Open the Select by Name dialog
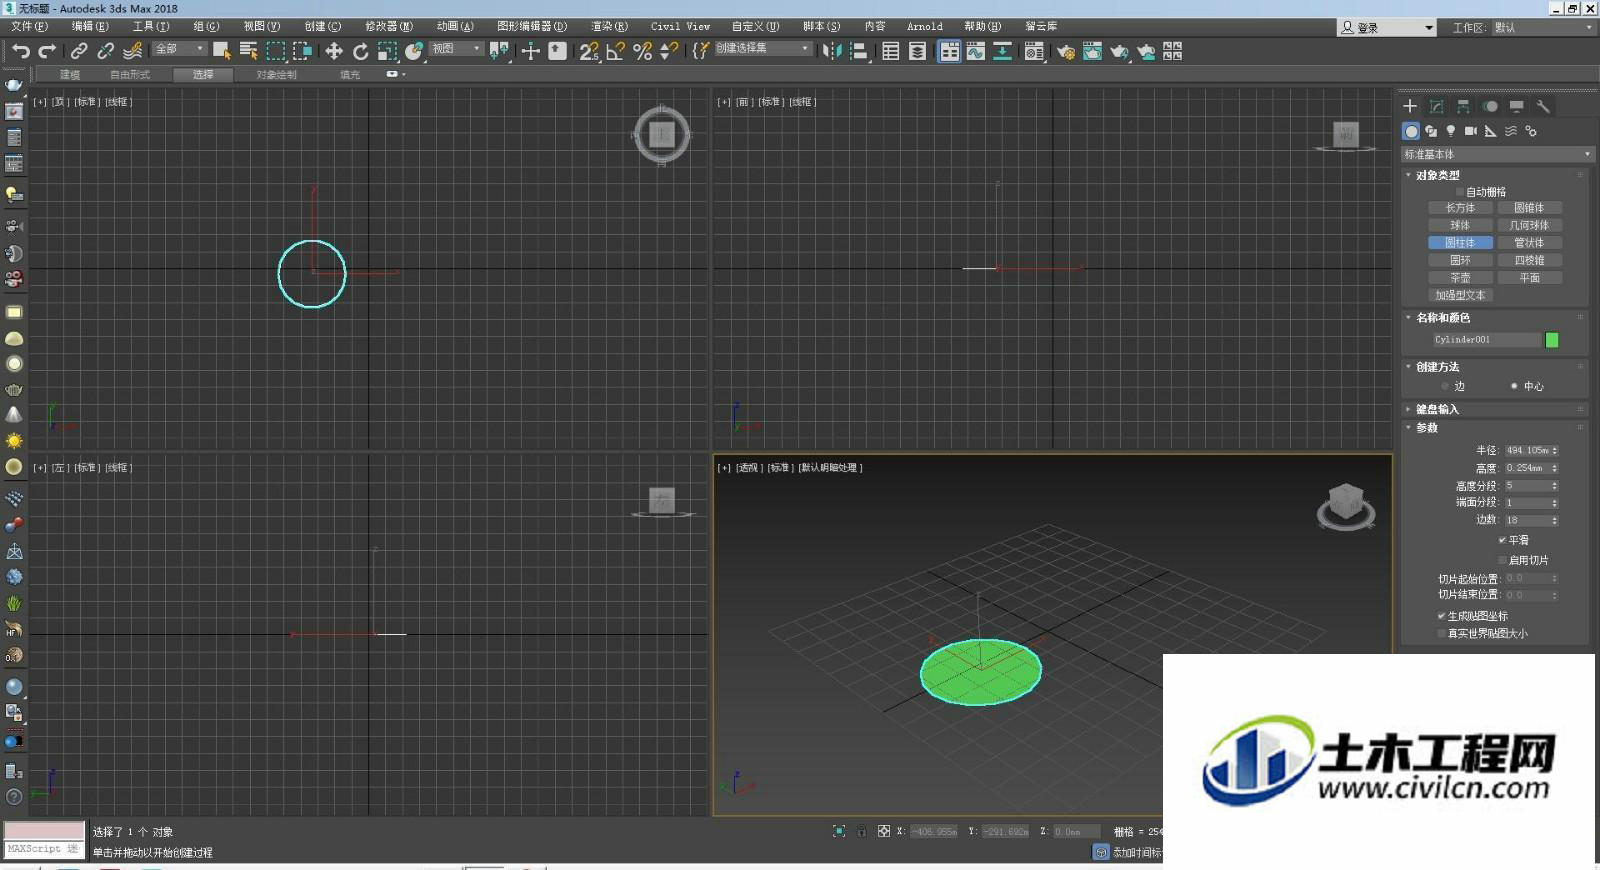This screenshot has height=870, width=1600. coord(249,51)
